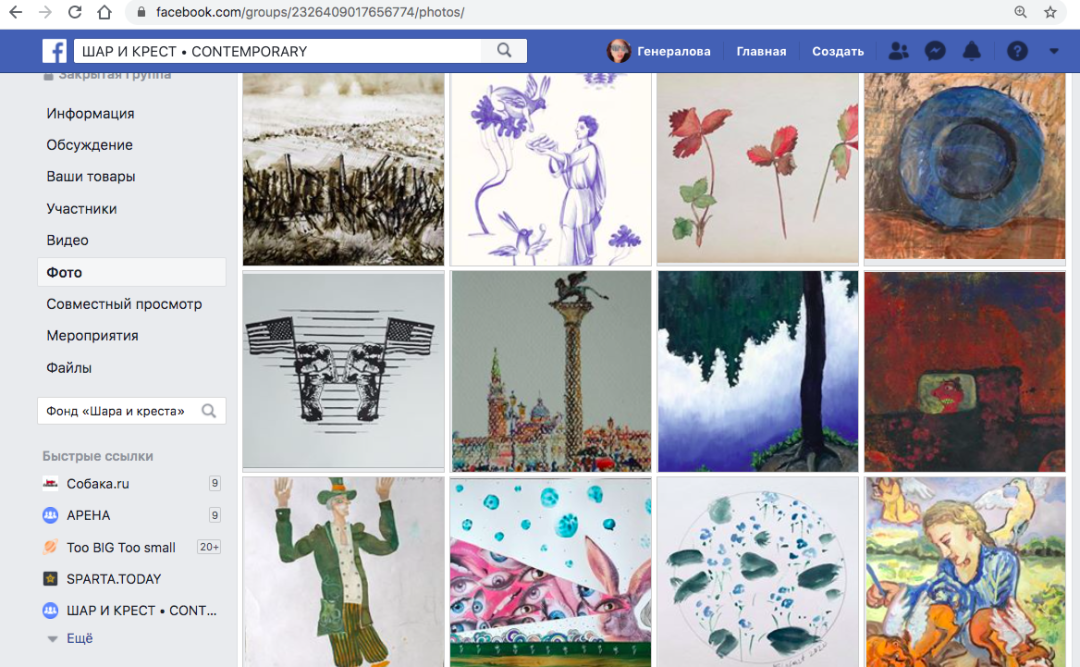This screenshot has height=667, width=1080.
Task: Open the help question mark icon
Action: coord(1017,51)
